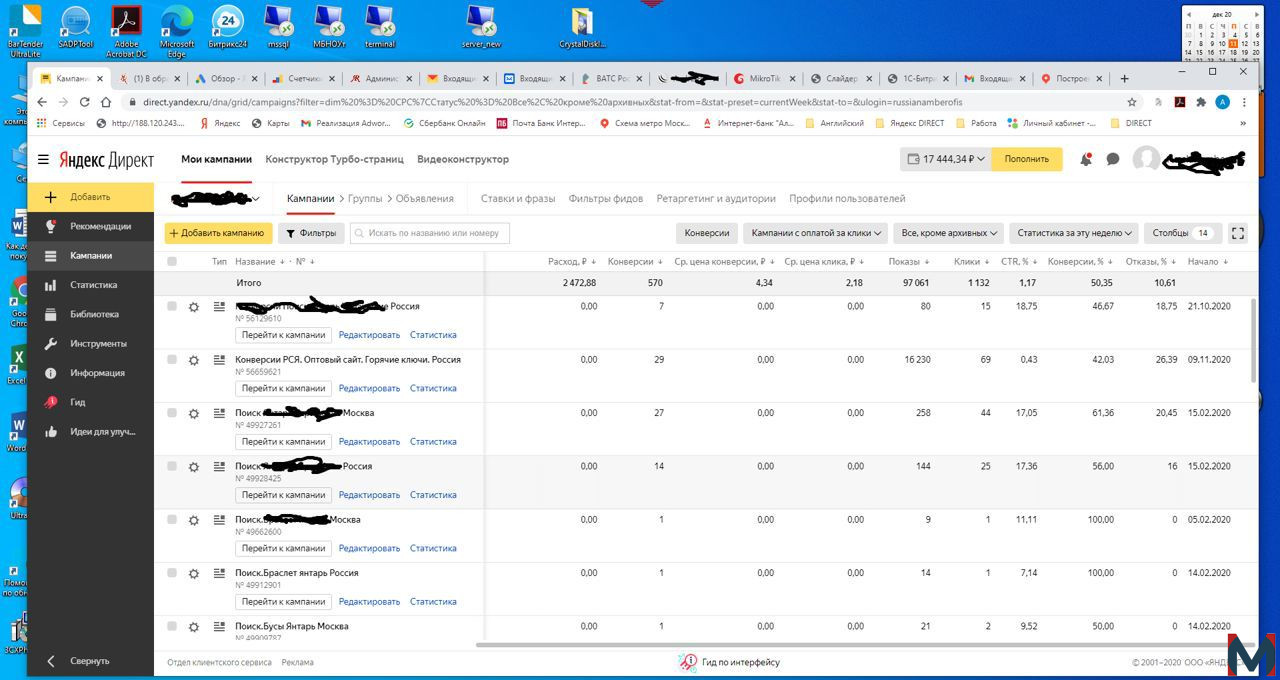Check the box for campaign № 49927261

pos(171,413)
